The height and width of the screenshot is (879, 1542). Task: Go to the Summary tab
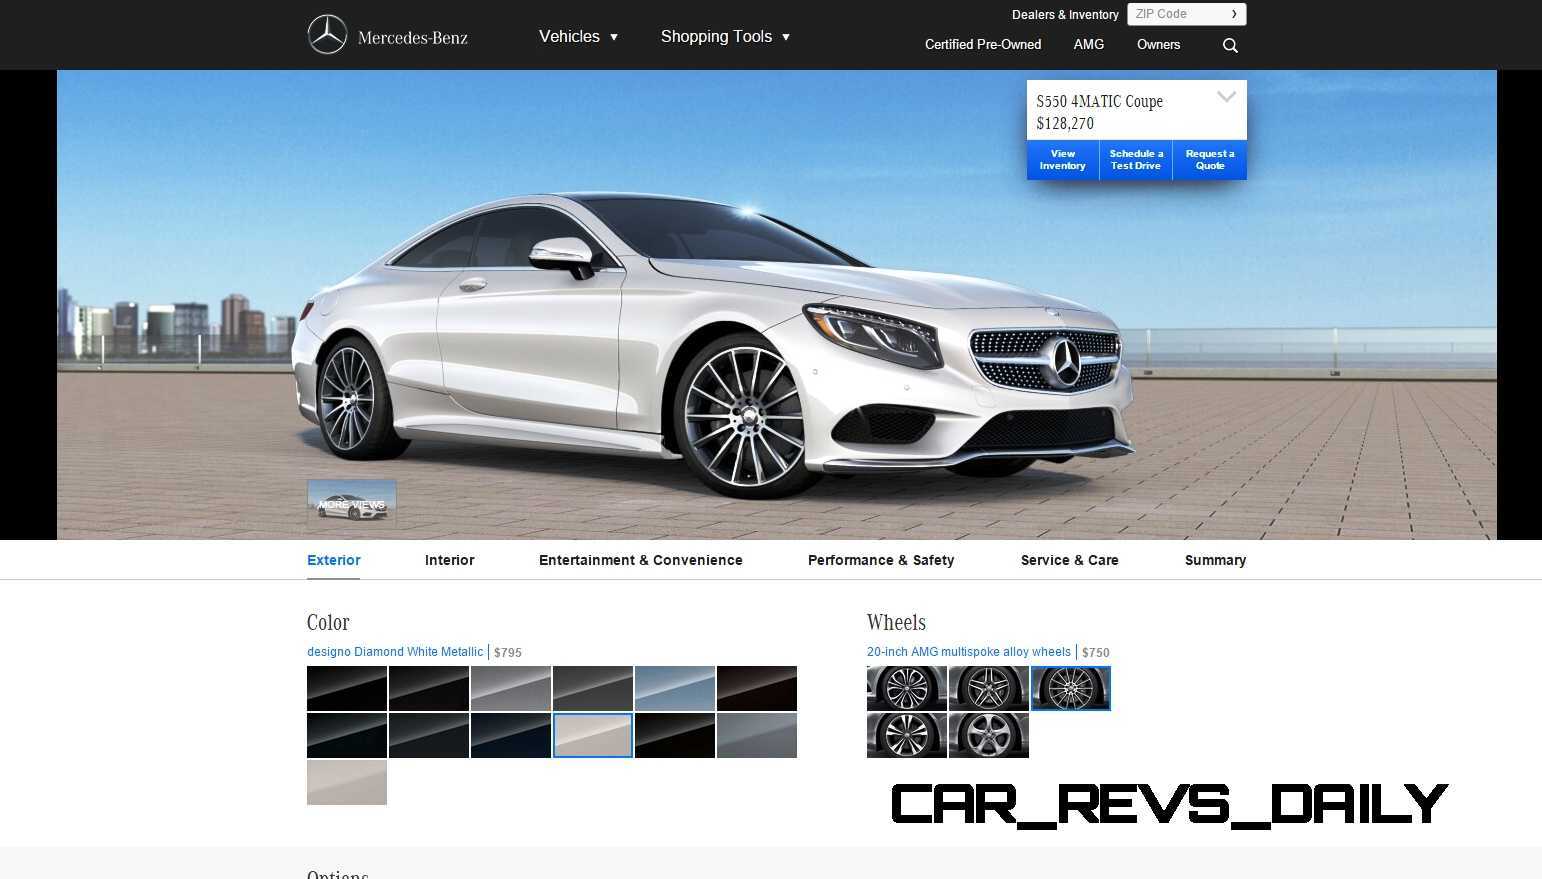click(x=1216, y=560)
